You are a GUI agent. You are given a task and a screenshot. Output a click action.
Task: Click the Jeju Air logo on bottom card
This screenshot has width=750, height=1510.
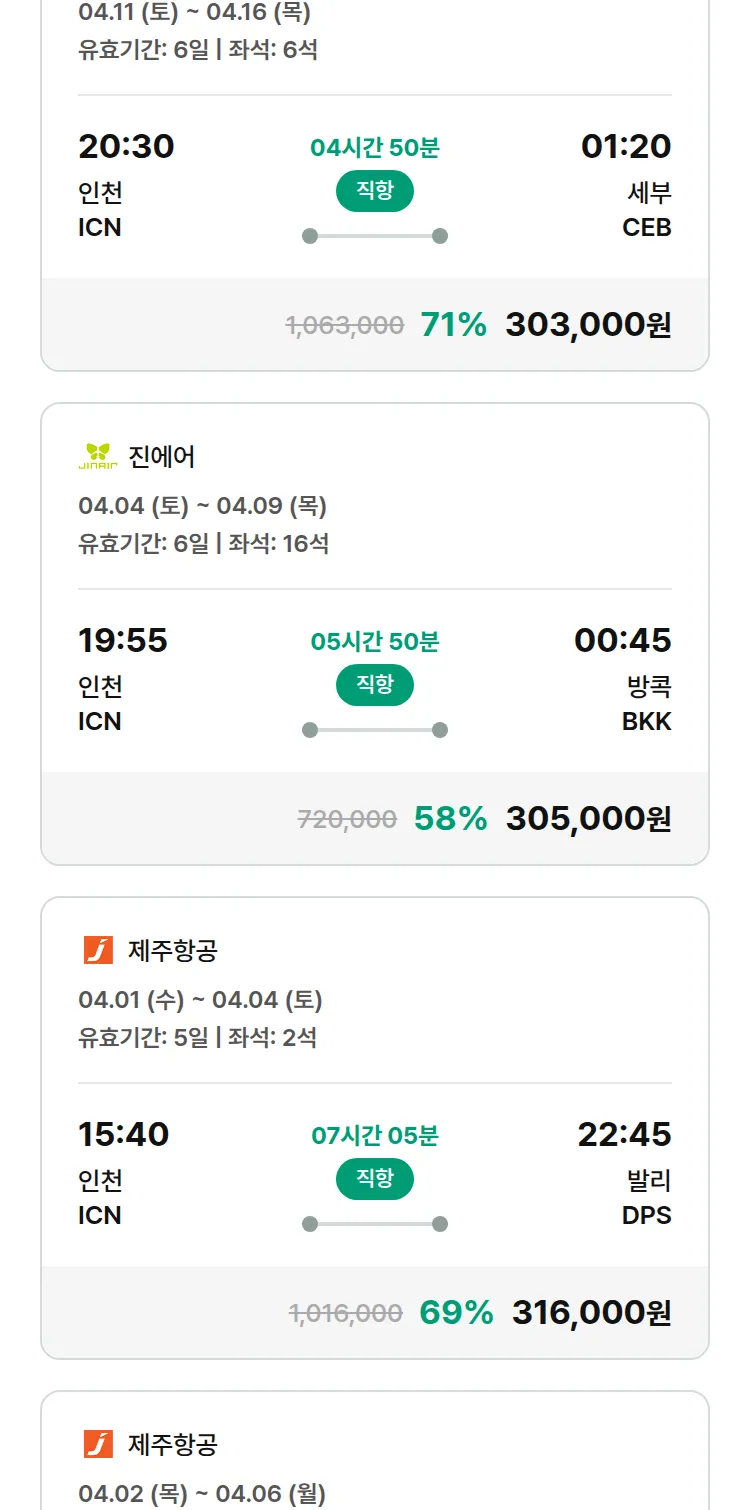coord(98,1444)
